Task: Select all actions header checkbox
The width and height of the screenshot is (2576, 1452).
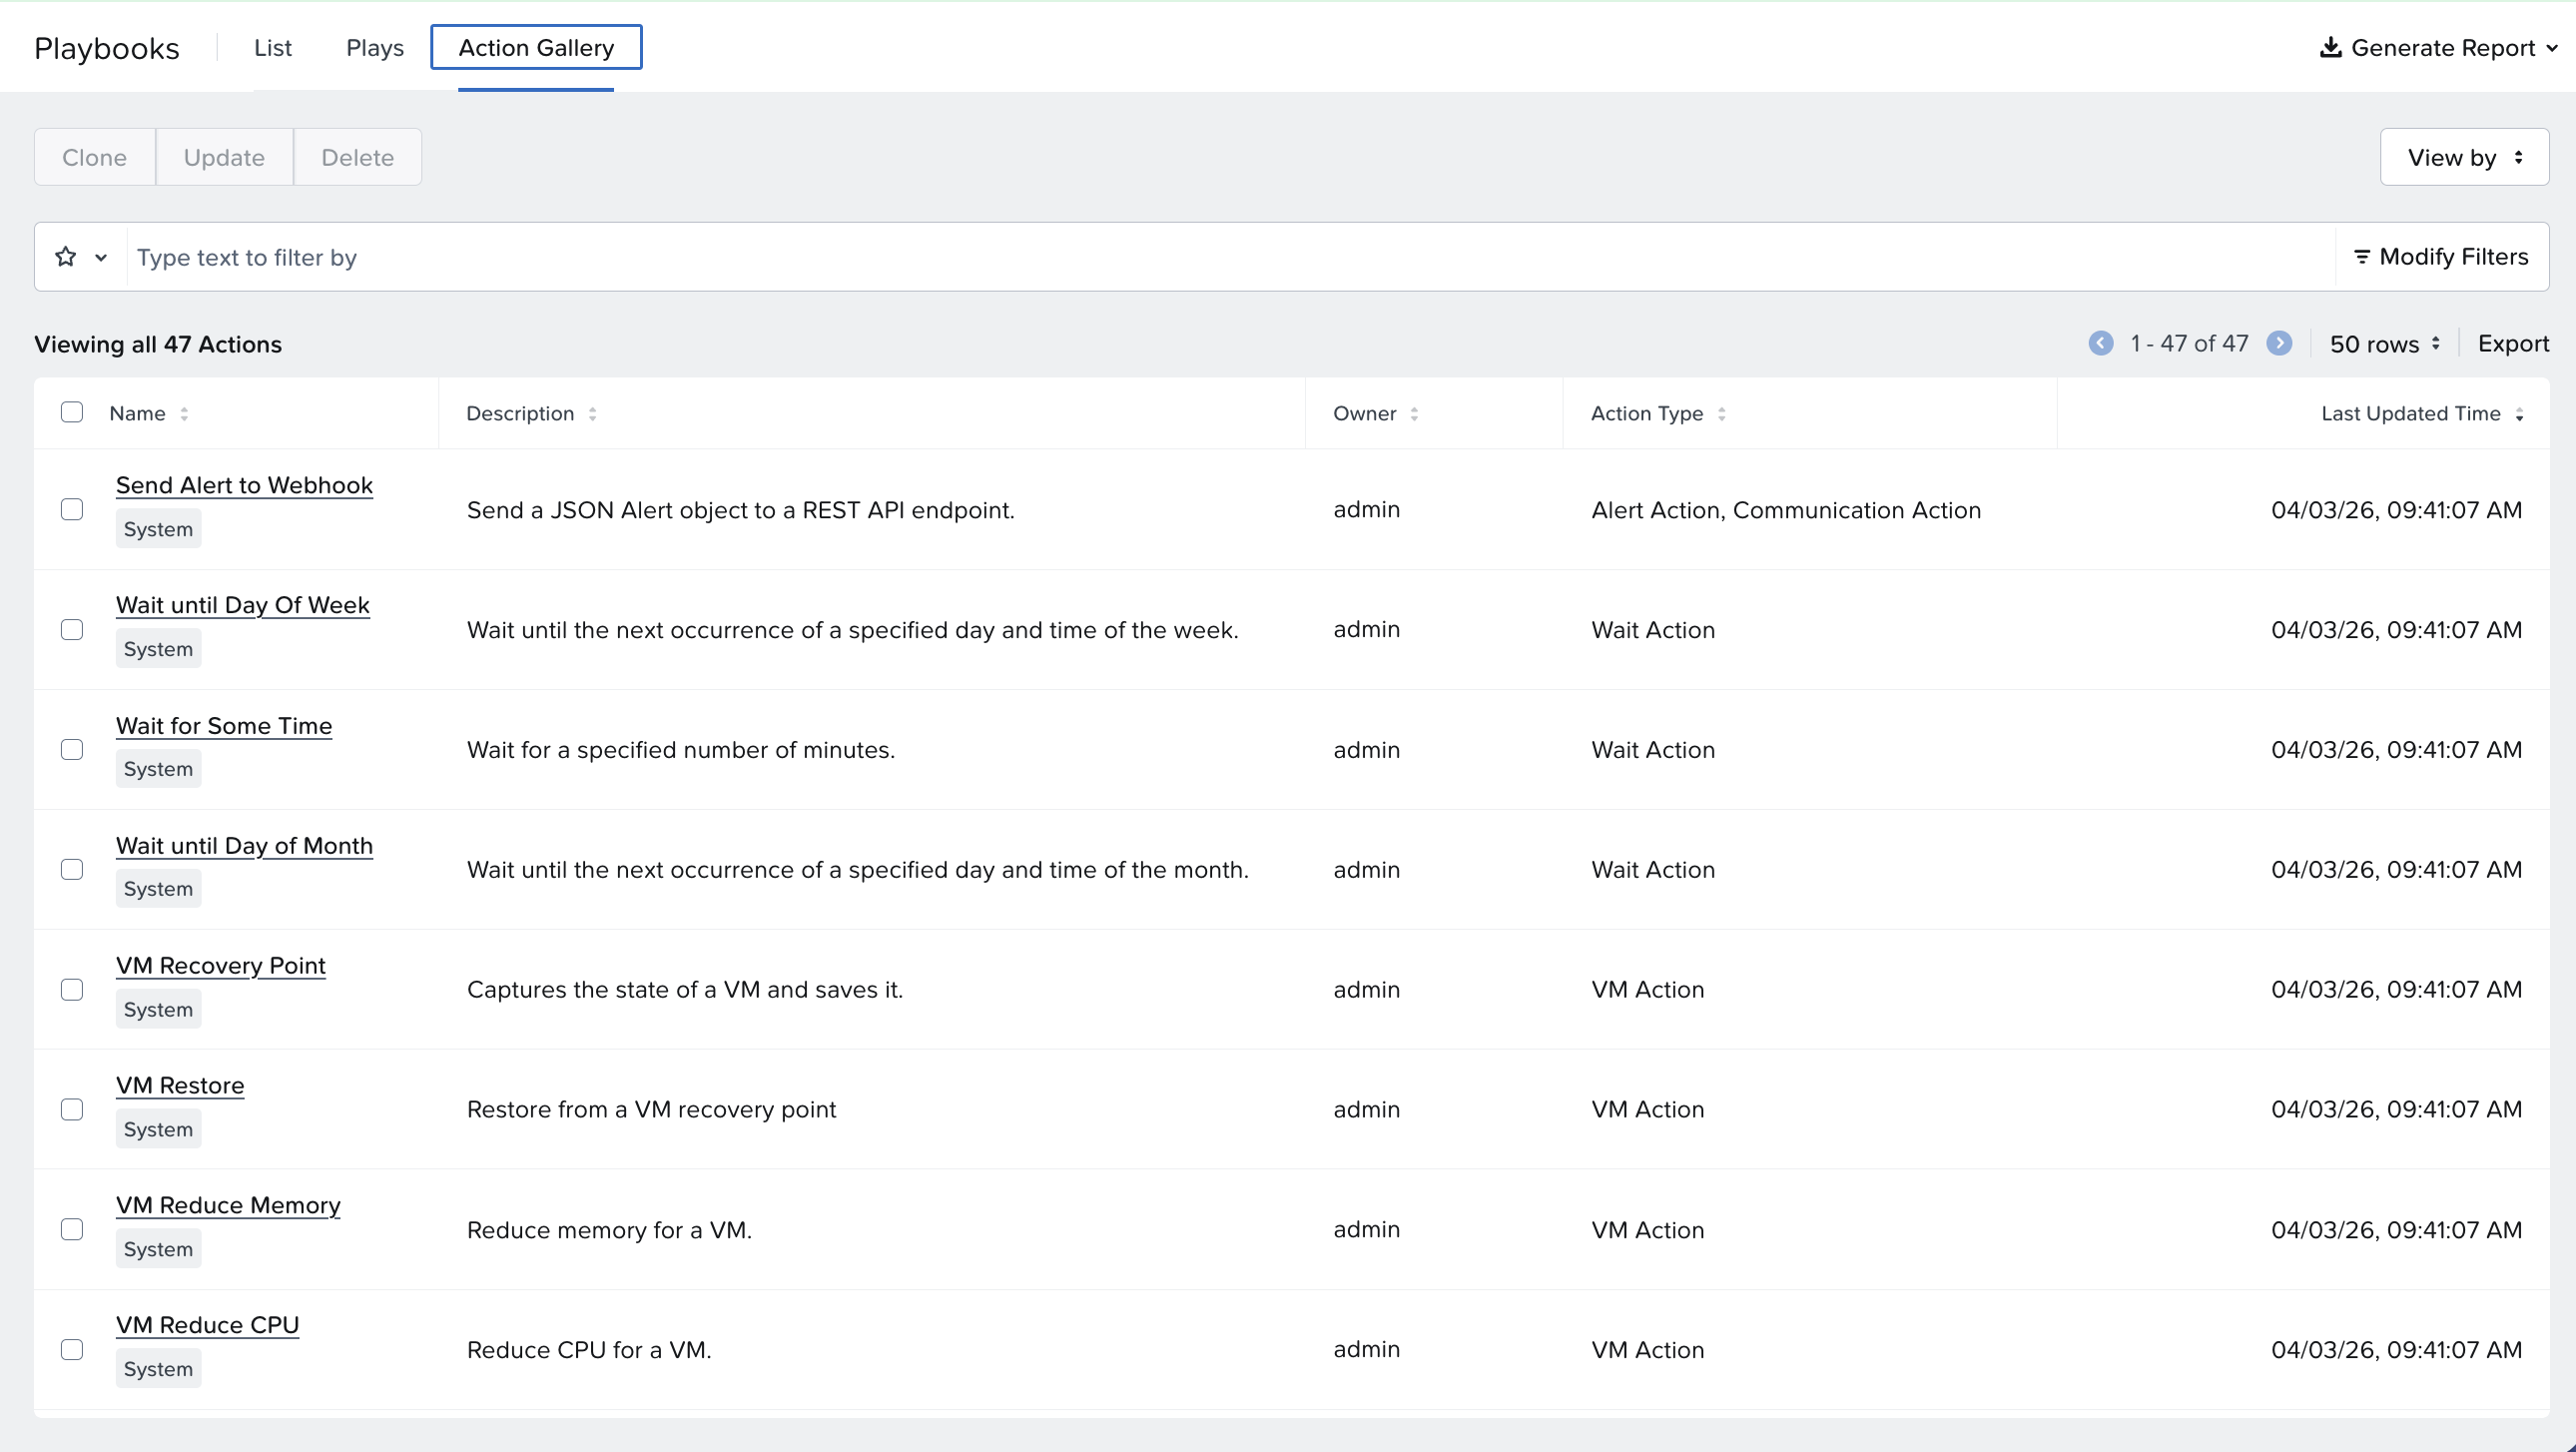Action: point(72,412)
